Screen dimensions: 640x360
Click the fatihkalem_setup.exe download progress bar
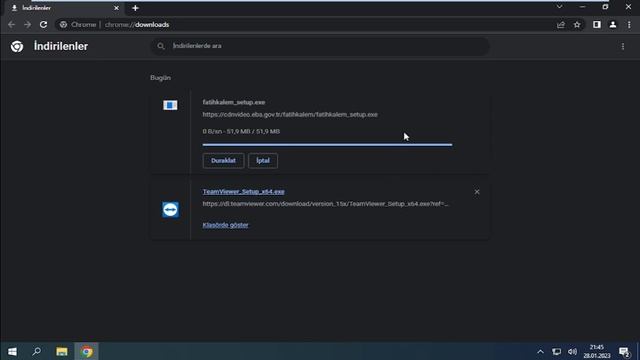327,144
